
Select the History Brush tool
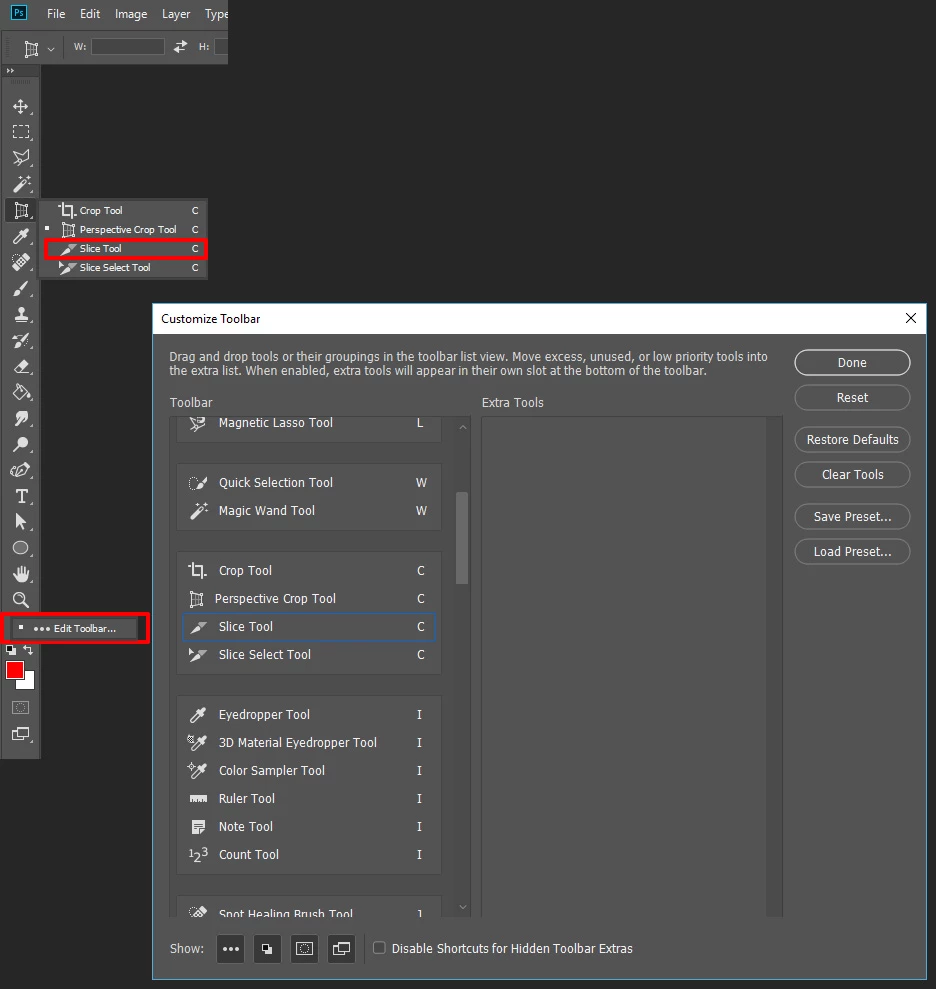[x=21, y=341]
